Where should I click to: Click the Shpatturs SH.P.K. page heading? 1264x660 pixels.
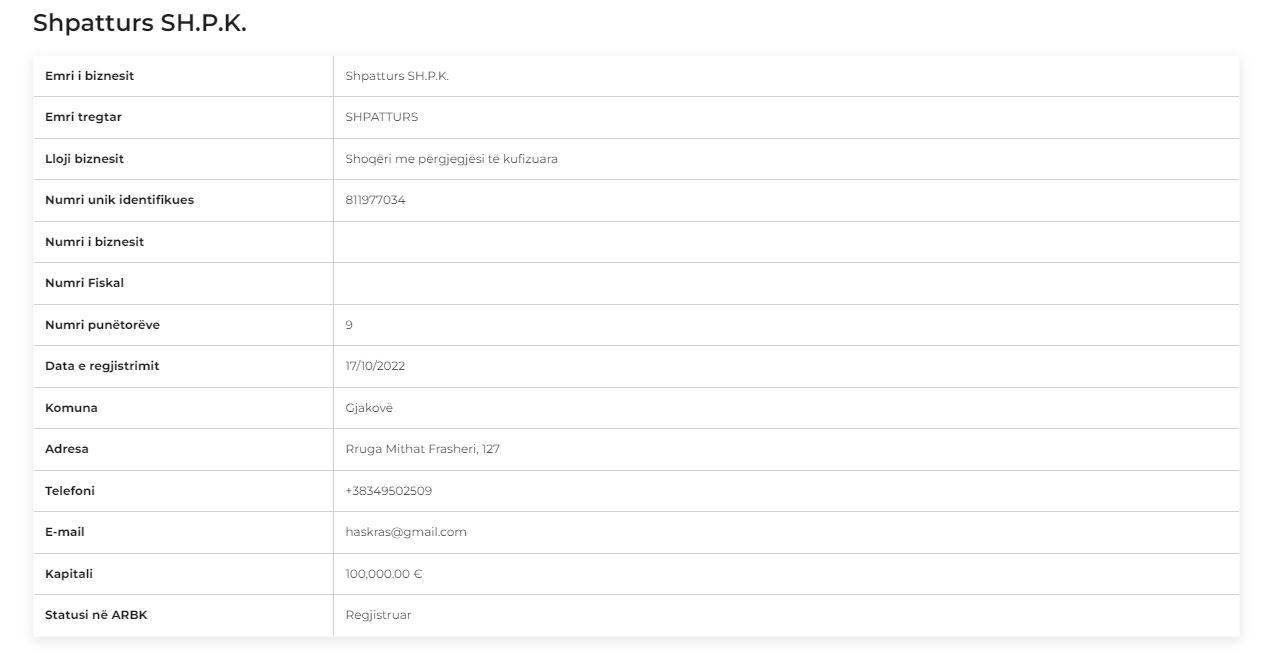(139, 24)
